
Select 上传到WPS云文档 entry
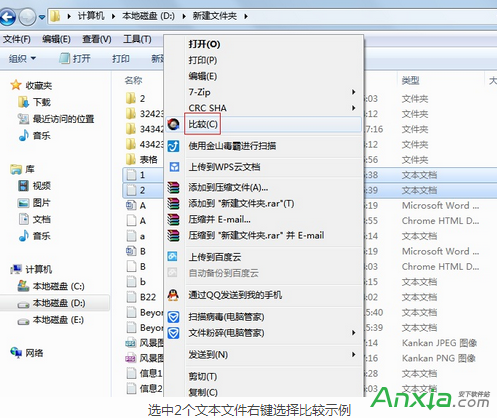[224, 167]
